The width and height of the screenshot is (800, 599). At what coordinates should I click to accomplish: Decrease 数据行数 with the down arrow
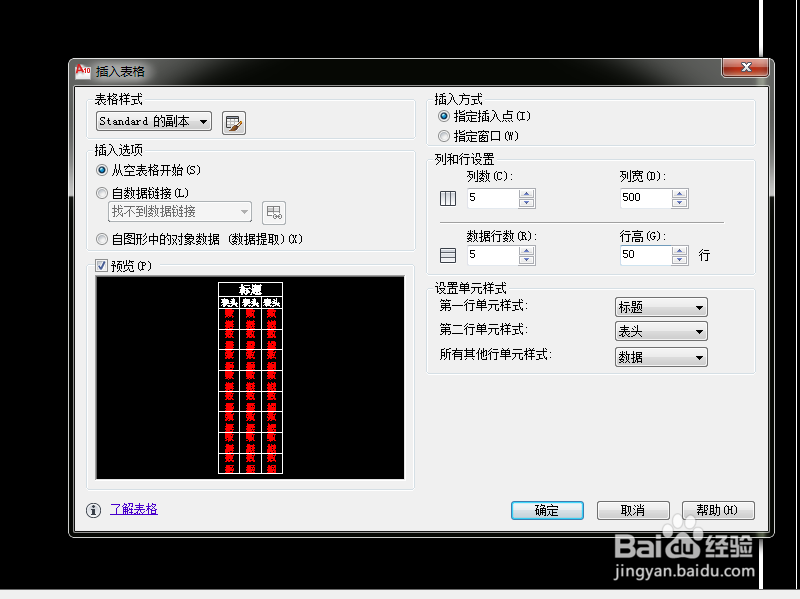527,260
